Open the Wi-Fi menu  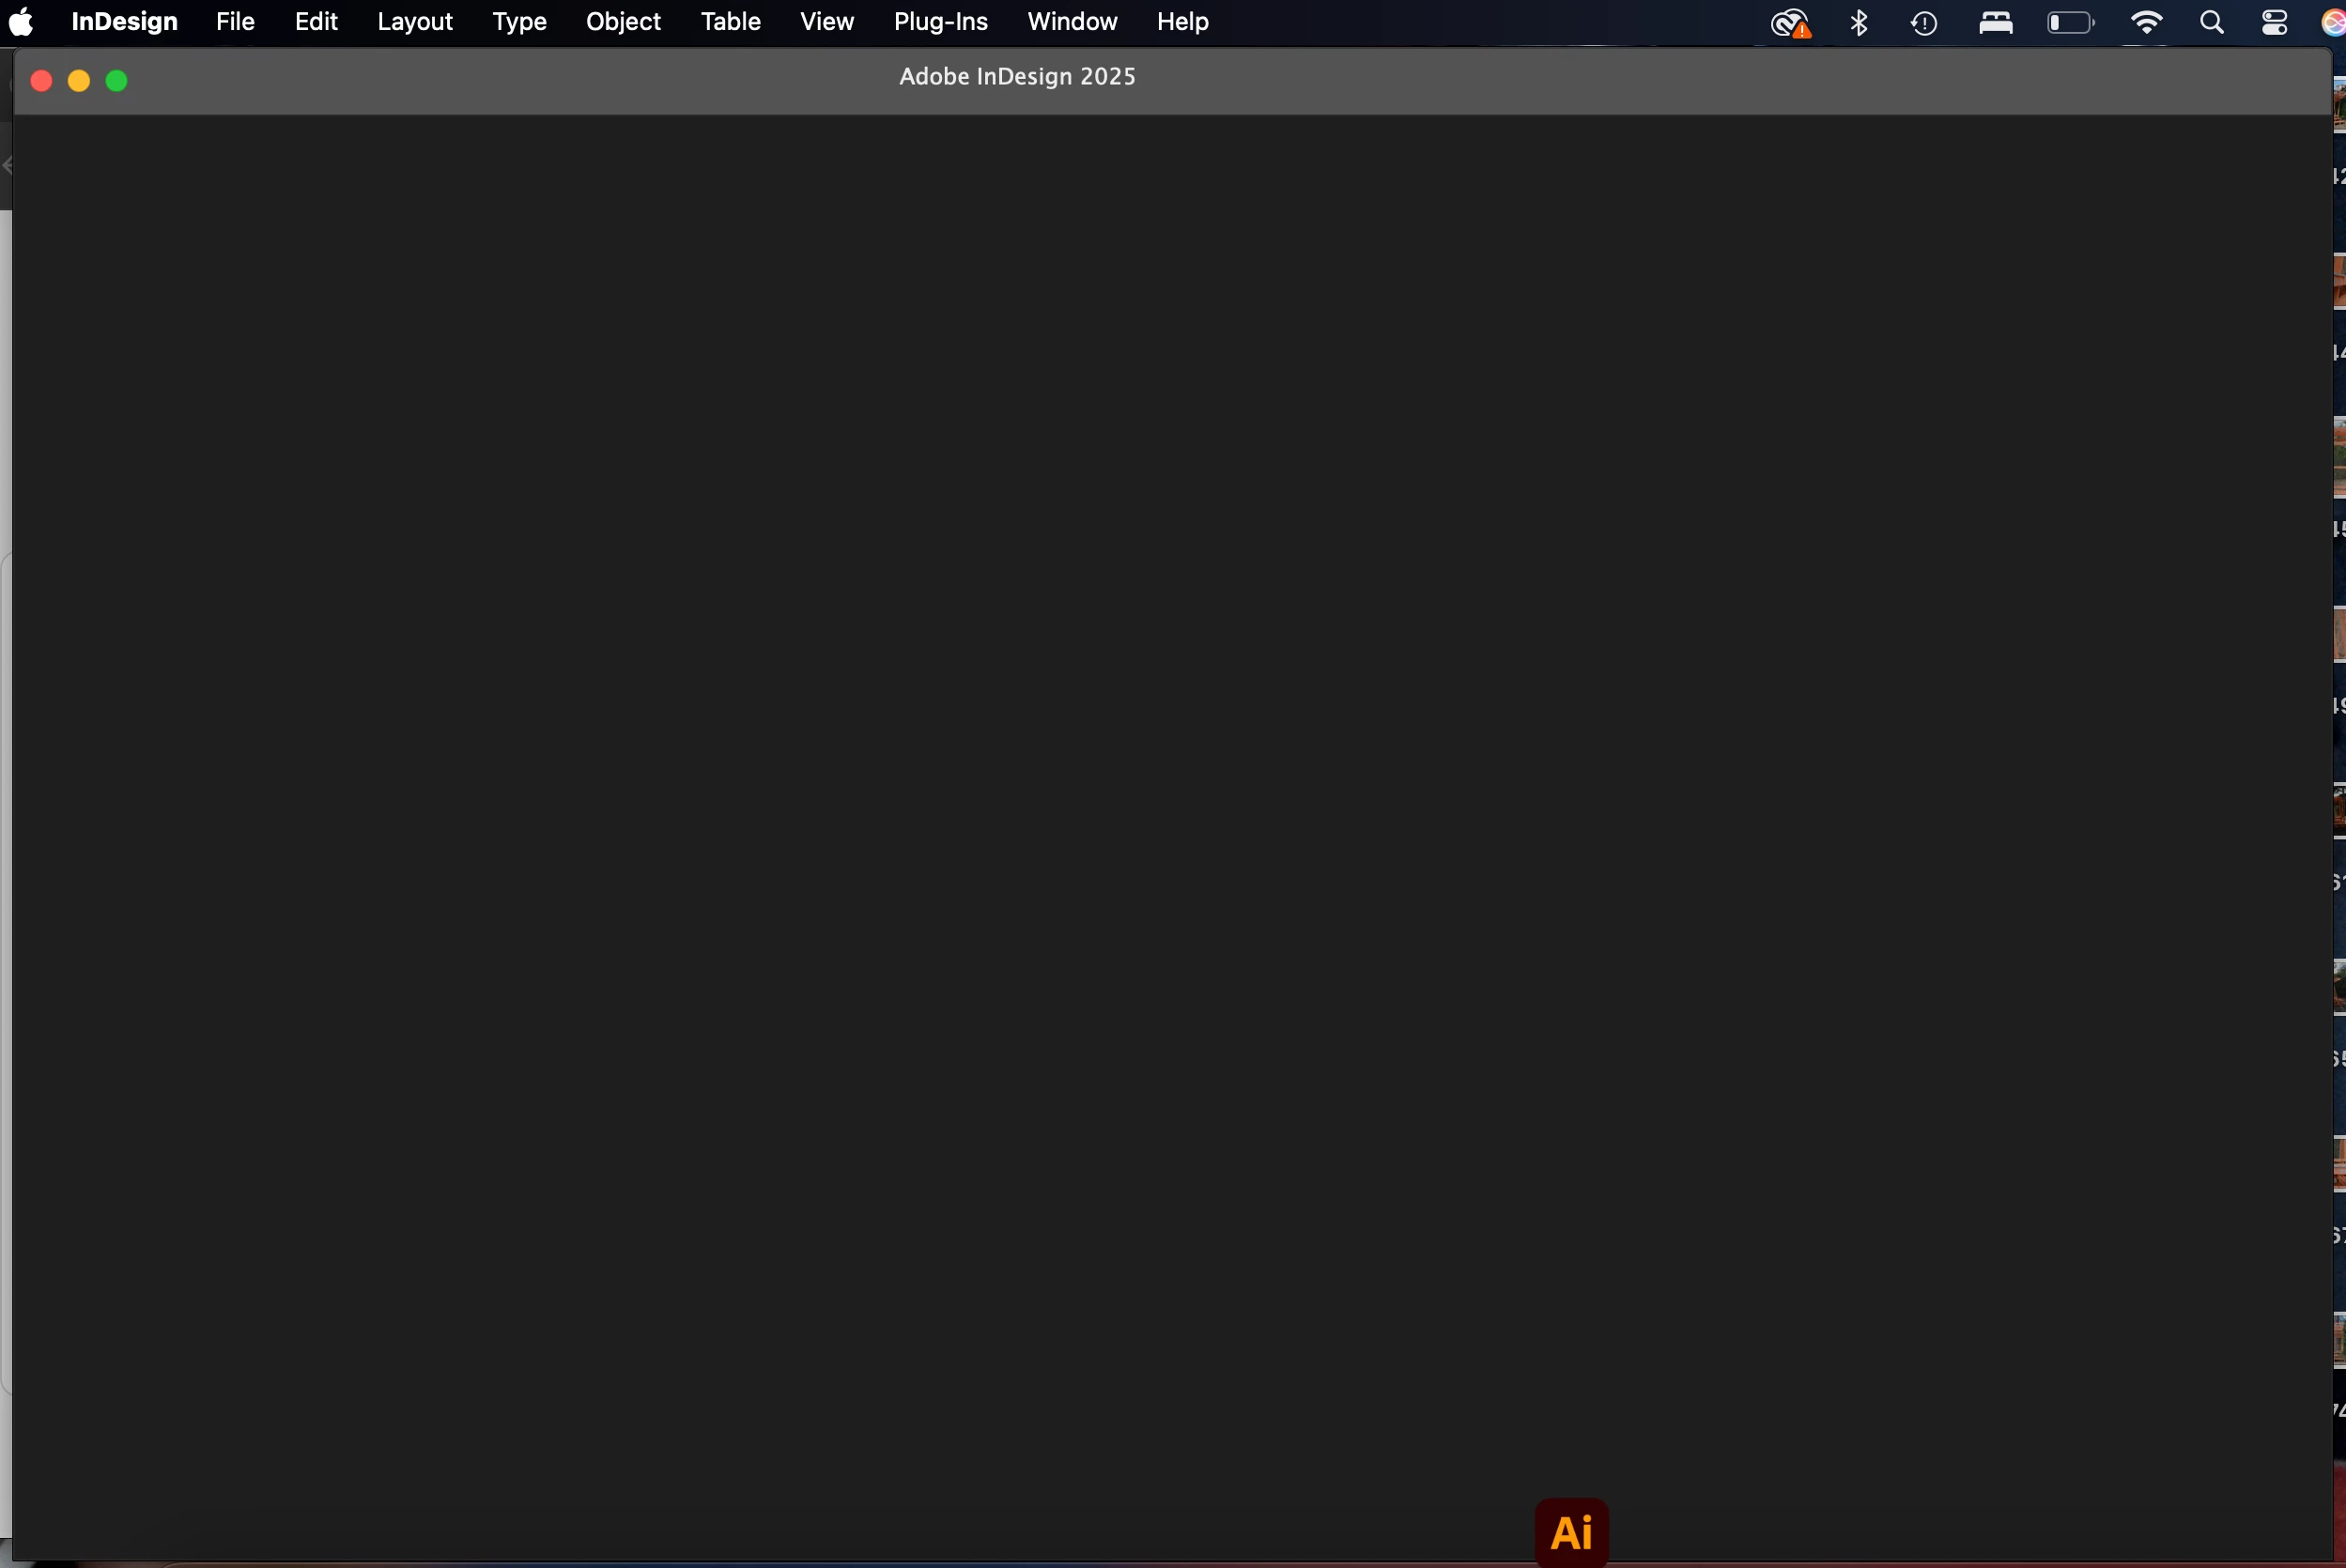click(x=2147, y=22)
